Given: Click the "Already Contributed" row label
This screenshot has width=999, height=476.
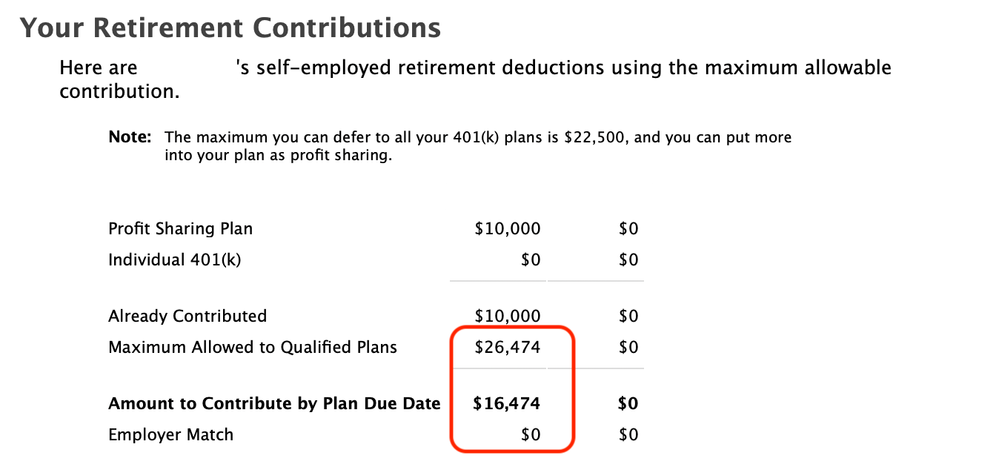Looking at the screenshot, I should [187, 316].
